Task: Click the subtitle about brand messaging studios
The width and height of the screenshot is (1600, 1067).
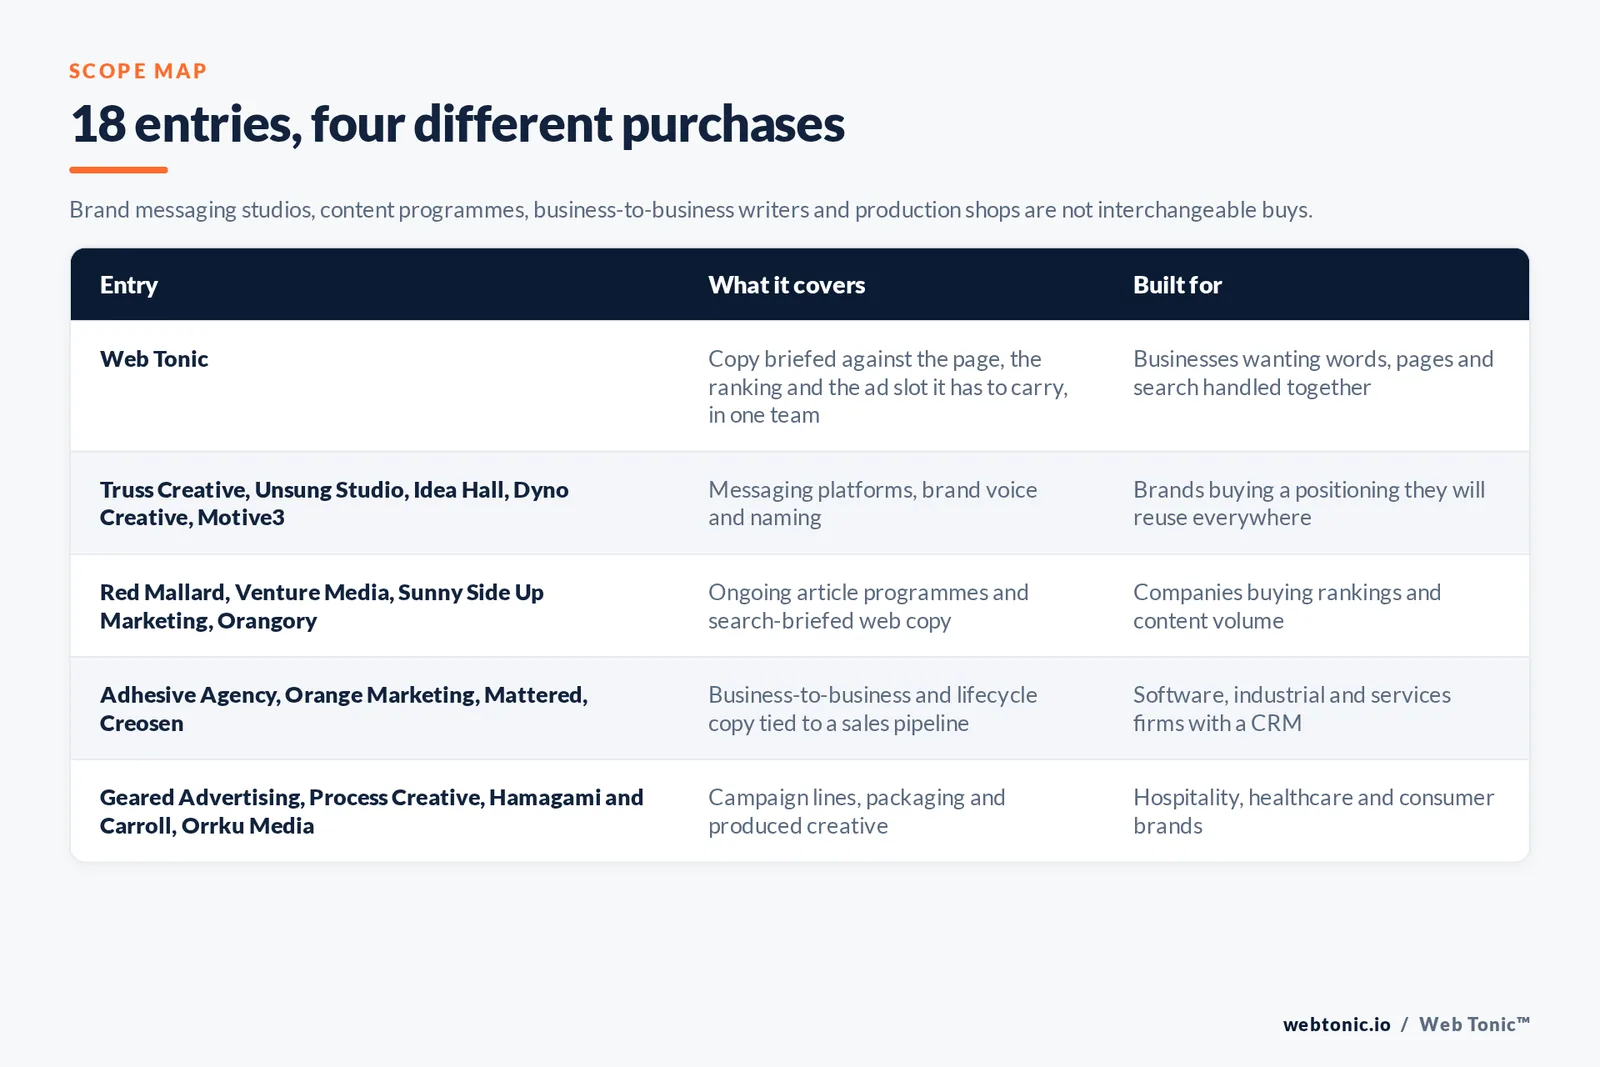Action: coord(691,210)
